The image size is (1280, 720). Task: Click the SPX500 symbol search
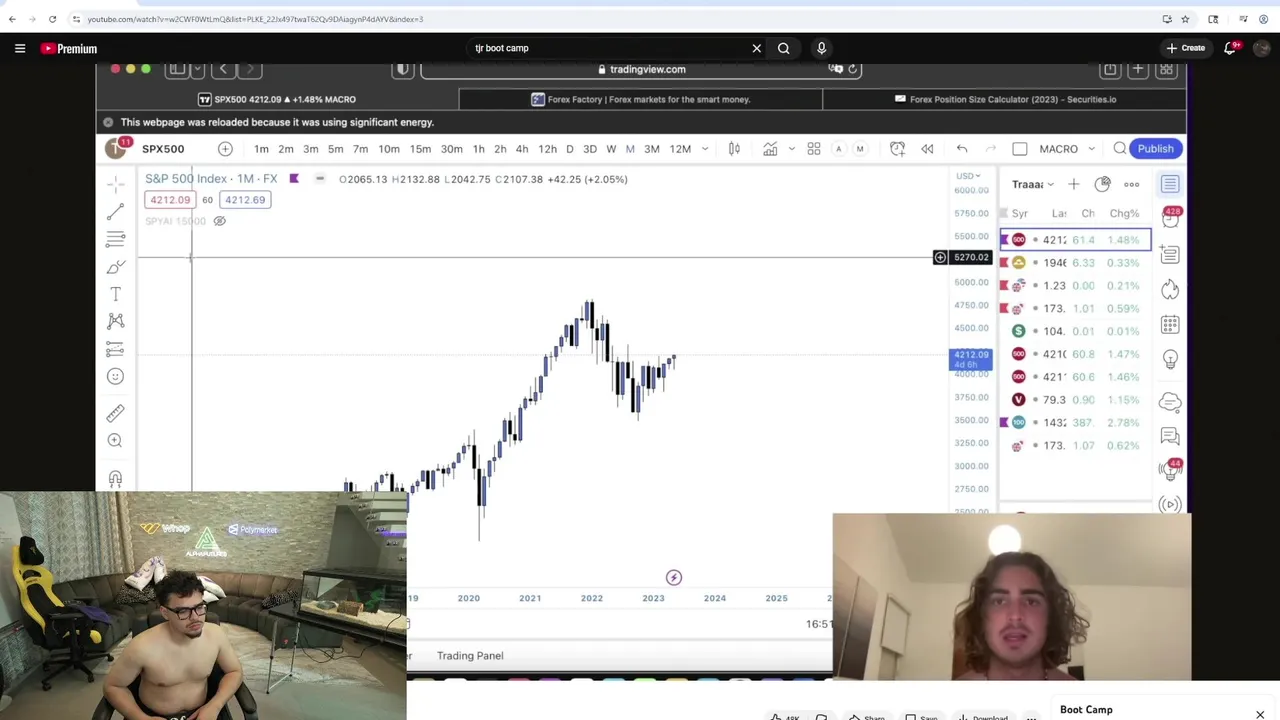(163, 149)
